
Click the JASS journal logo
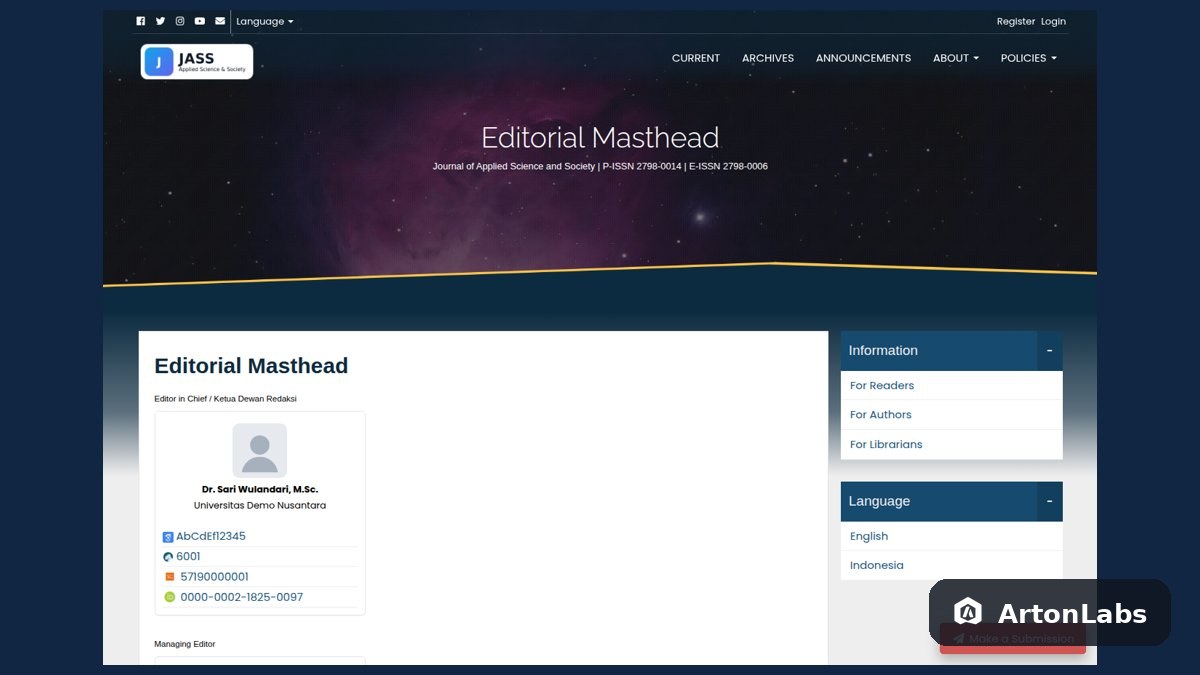(197, 61)
